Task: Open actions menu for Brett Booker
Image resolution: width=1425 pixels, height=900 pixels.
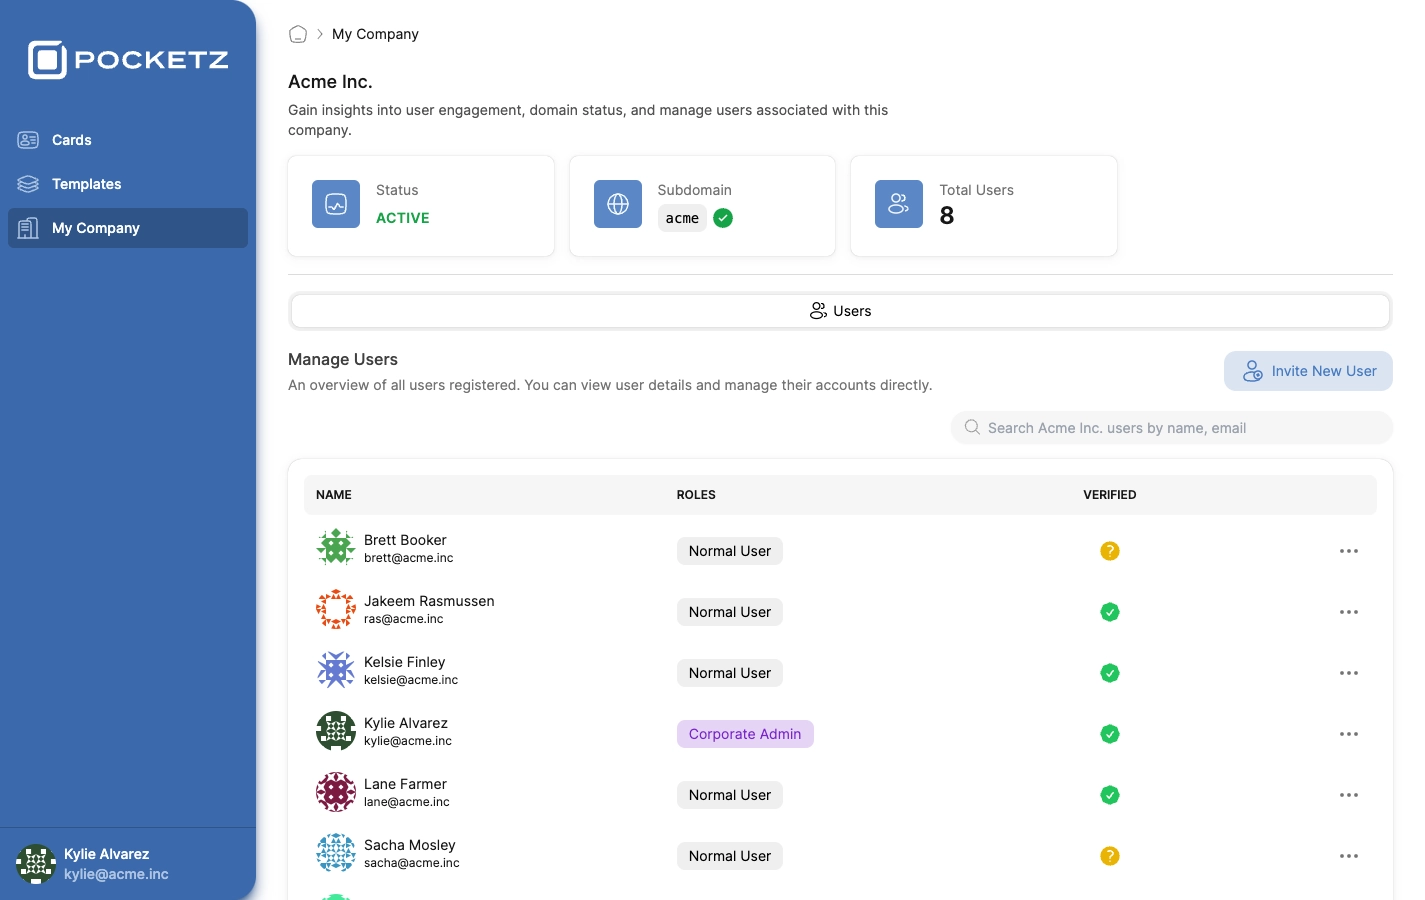Action: pyautogui.click(x=1348, y=551)
